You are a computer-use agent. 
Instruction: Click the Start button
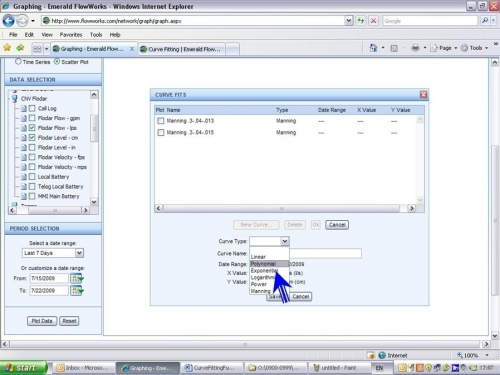click(x=23, y=368)
